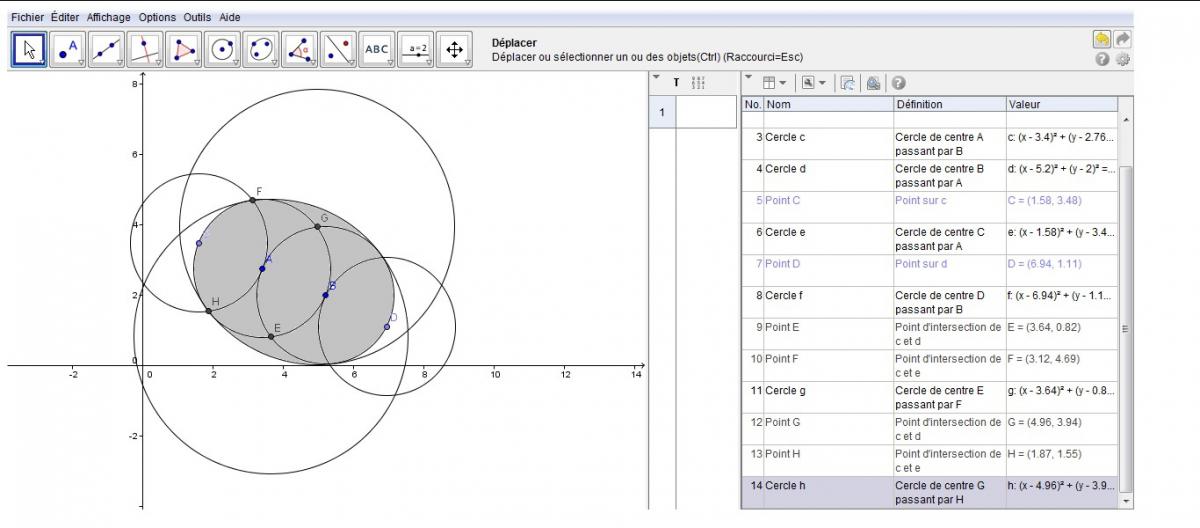Select the Point D row
This screenshot has width=1200, height=528.
click(x=930, y=271)
